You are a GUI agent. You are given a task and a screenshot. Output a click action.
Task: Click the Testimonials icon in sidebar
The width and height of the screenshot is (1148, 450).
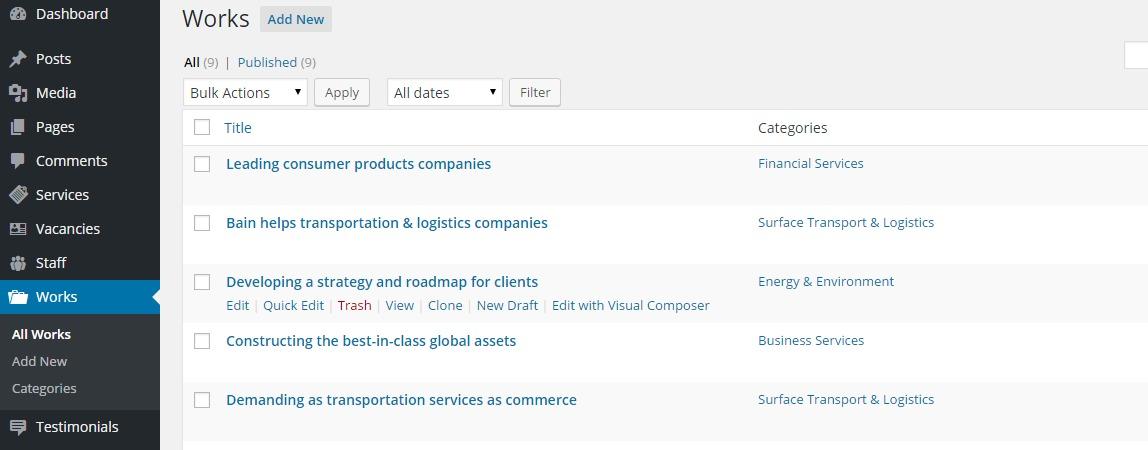18,427
